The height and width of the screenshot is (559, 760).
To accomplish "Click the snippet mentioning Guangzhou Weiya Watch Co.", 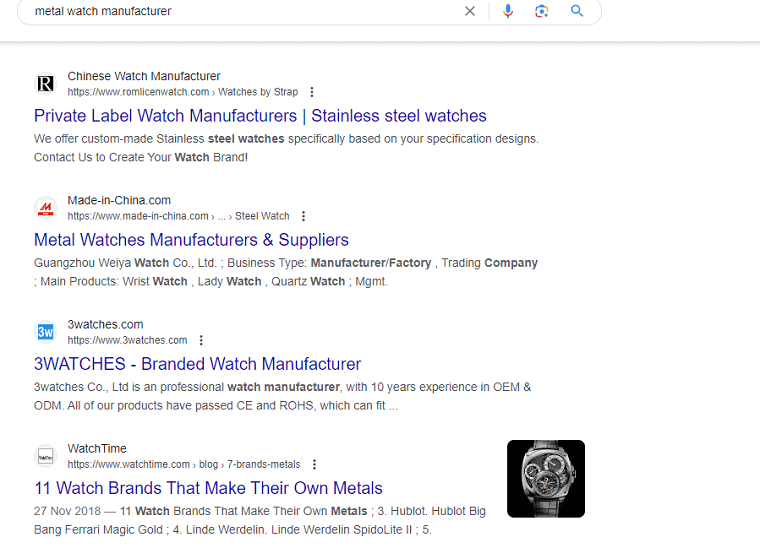I will click(286, 272).
